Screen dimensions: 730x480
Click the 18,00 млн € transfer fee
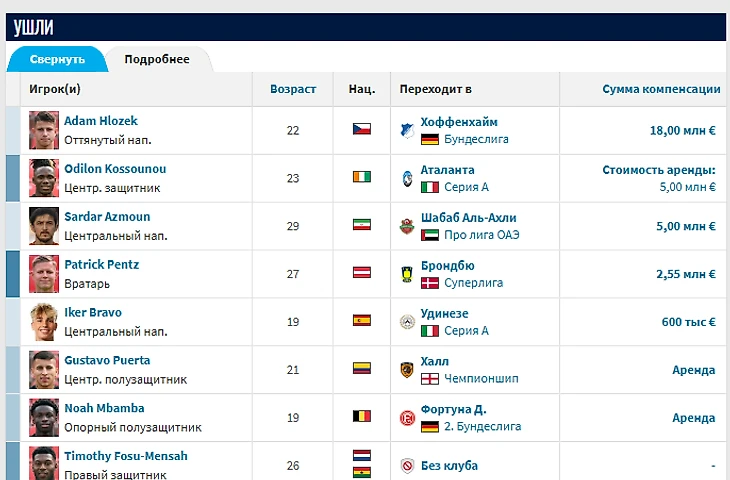[x=682, y=130]
